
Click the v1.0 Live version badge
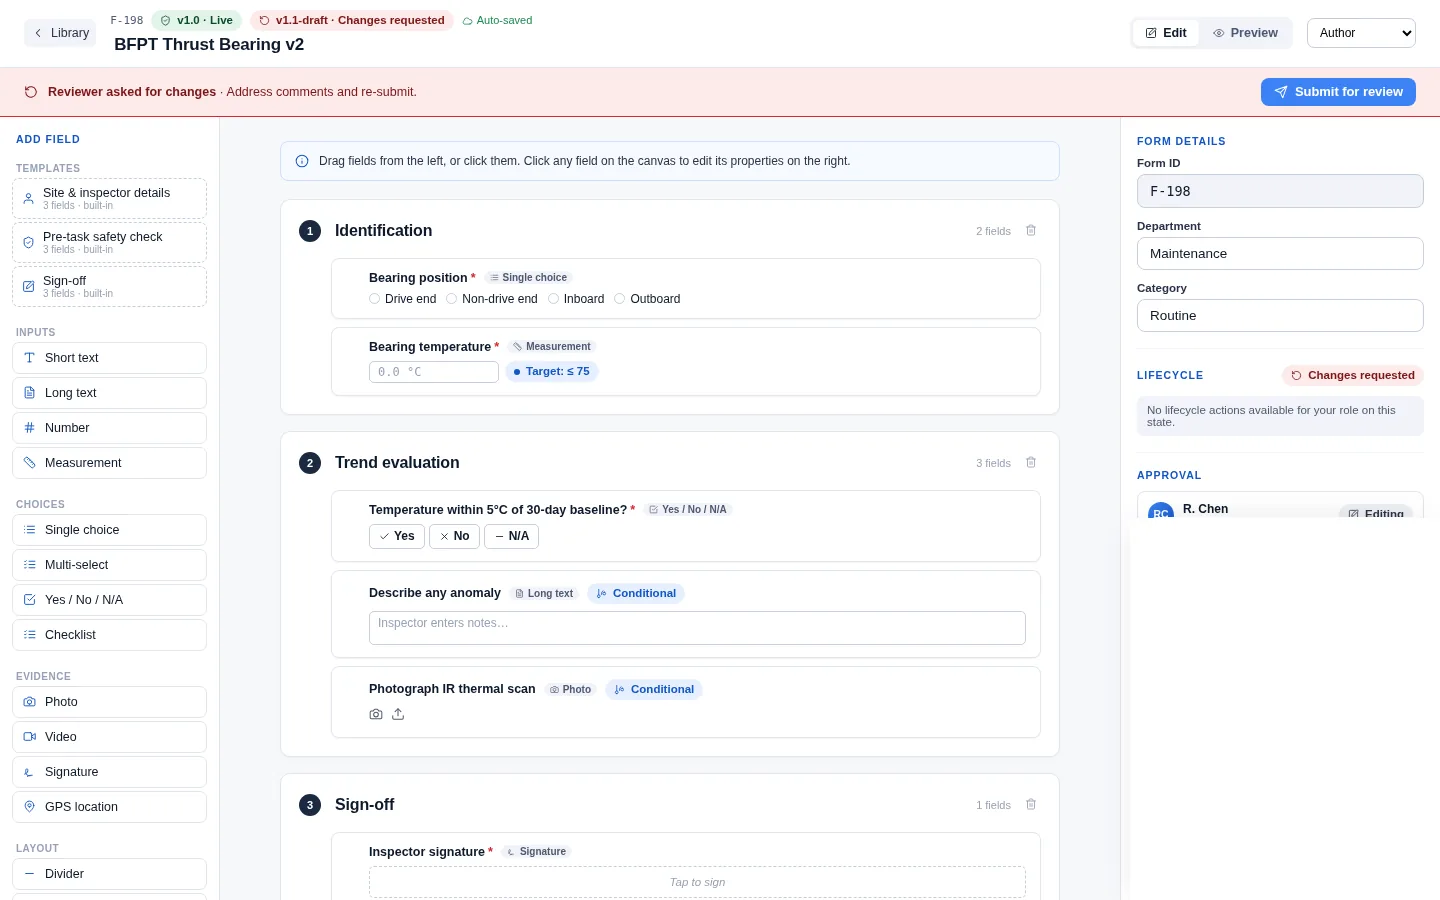pyautogui.click(x=196, y=20)
